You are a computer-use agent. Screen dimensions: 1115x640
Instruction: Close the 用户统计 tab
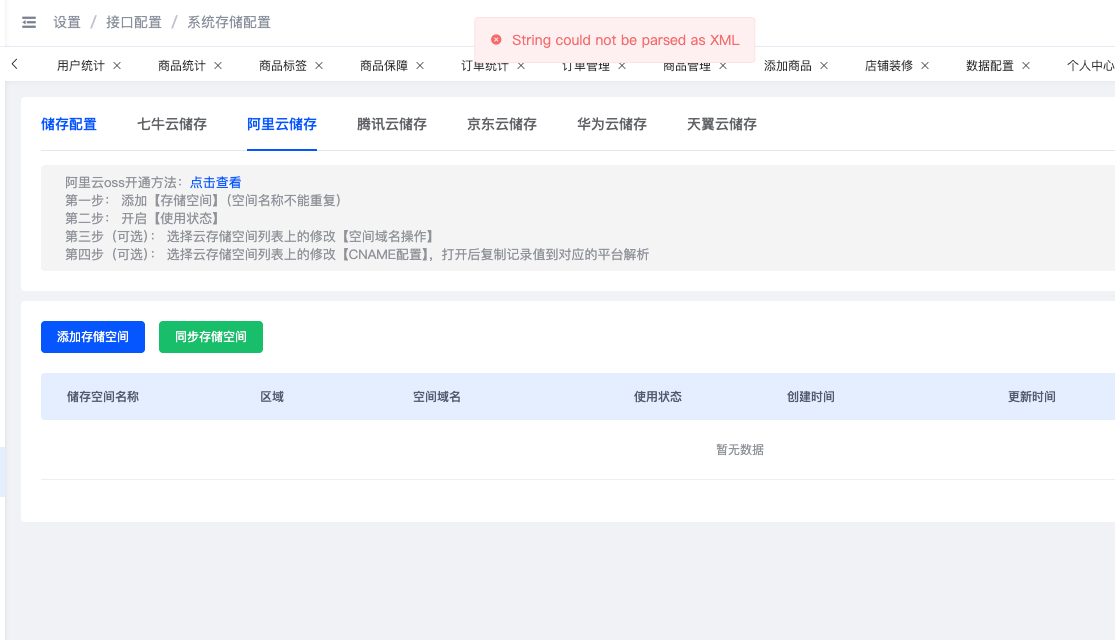[x=117, y=65]
